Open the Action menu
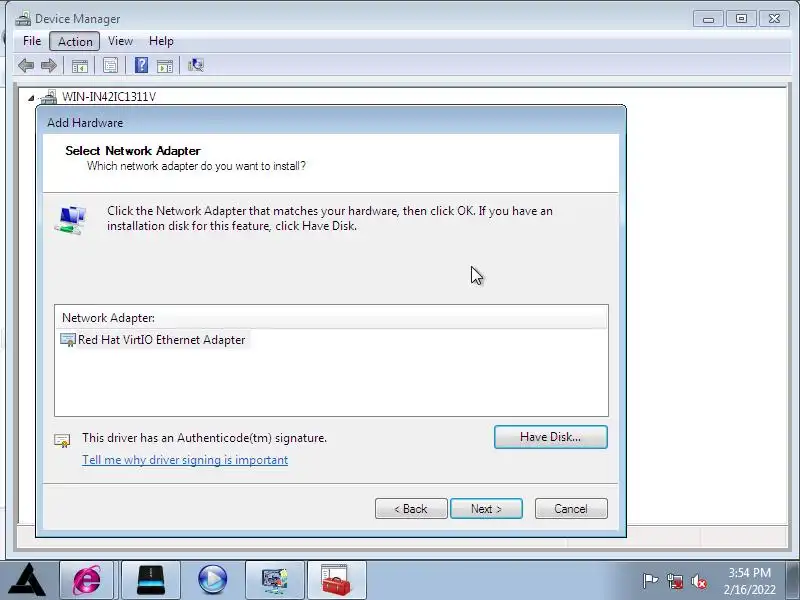The width and height of the screenshot is (800, 600). point(75,41)
